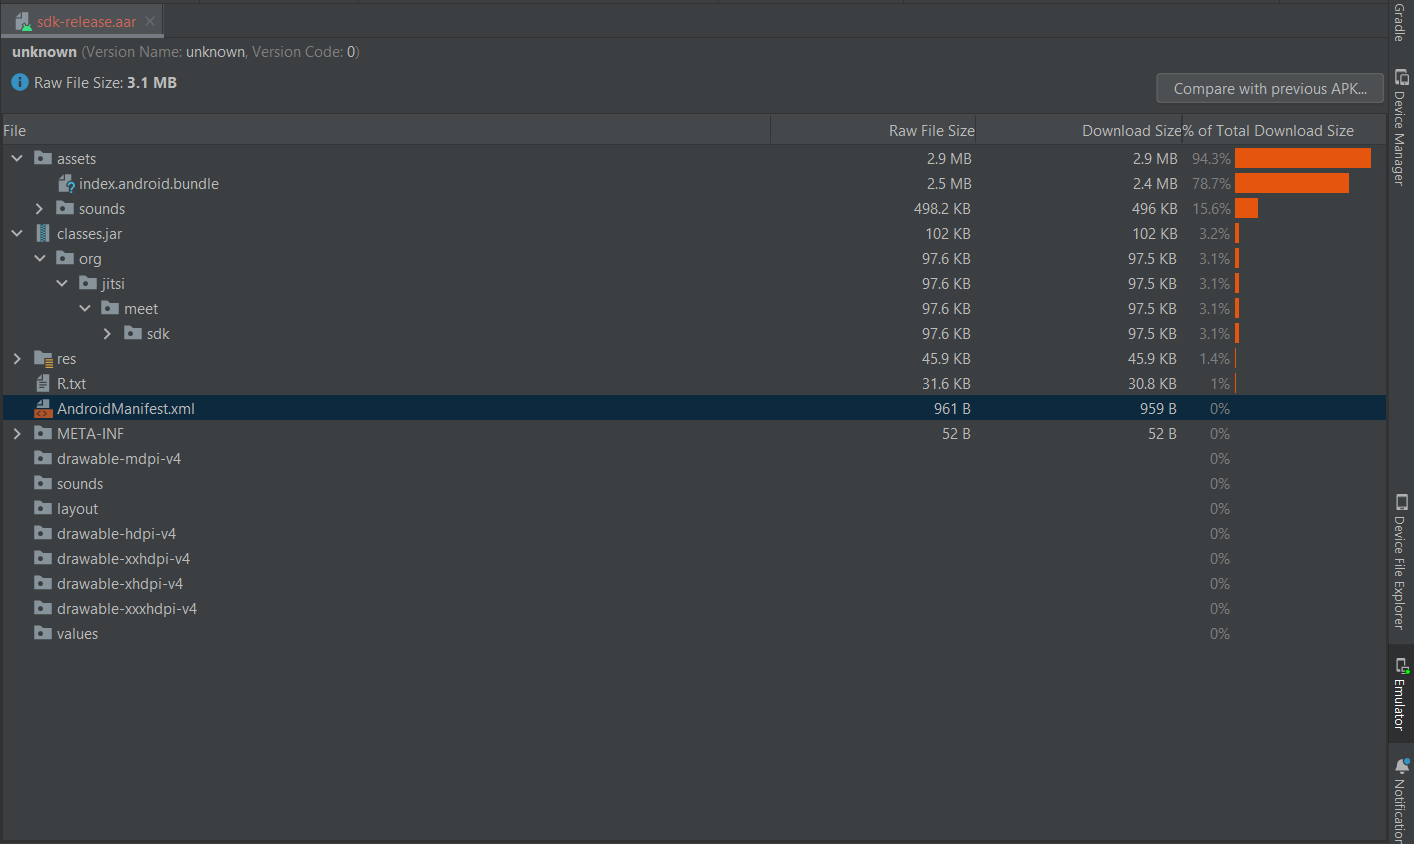Image resolution: width=1414 pixels, height=844 pixels.
Task: Sort by the Download Size column header
Action: point(1131,130)
